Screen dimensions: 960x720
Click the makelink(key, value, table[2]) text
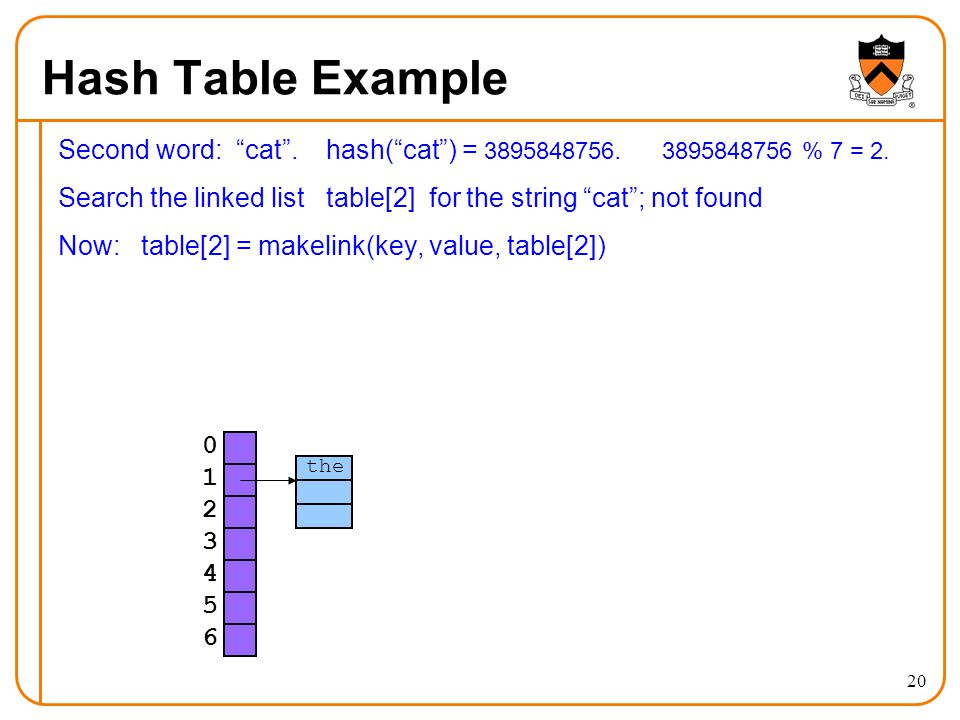tap(432, 246)
